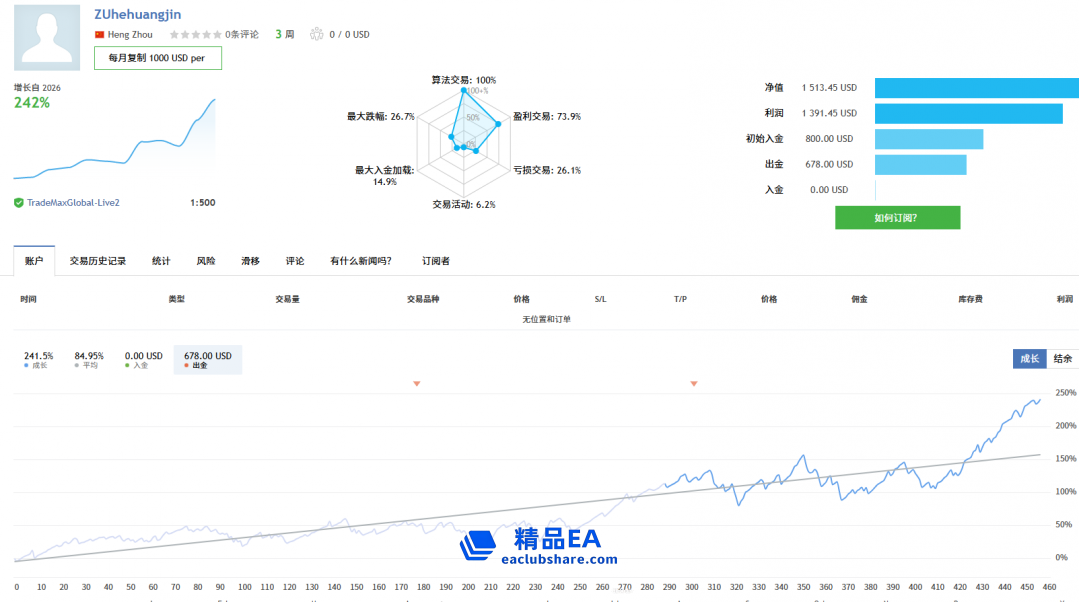Click the profile avatar placeholder image
Image resolution: width=1079 pixels, height=602 pixels.
pos(46,37)
